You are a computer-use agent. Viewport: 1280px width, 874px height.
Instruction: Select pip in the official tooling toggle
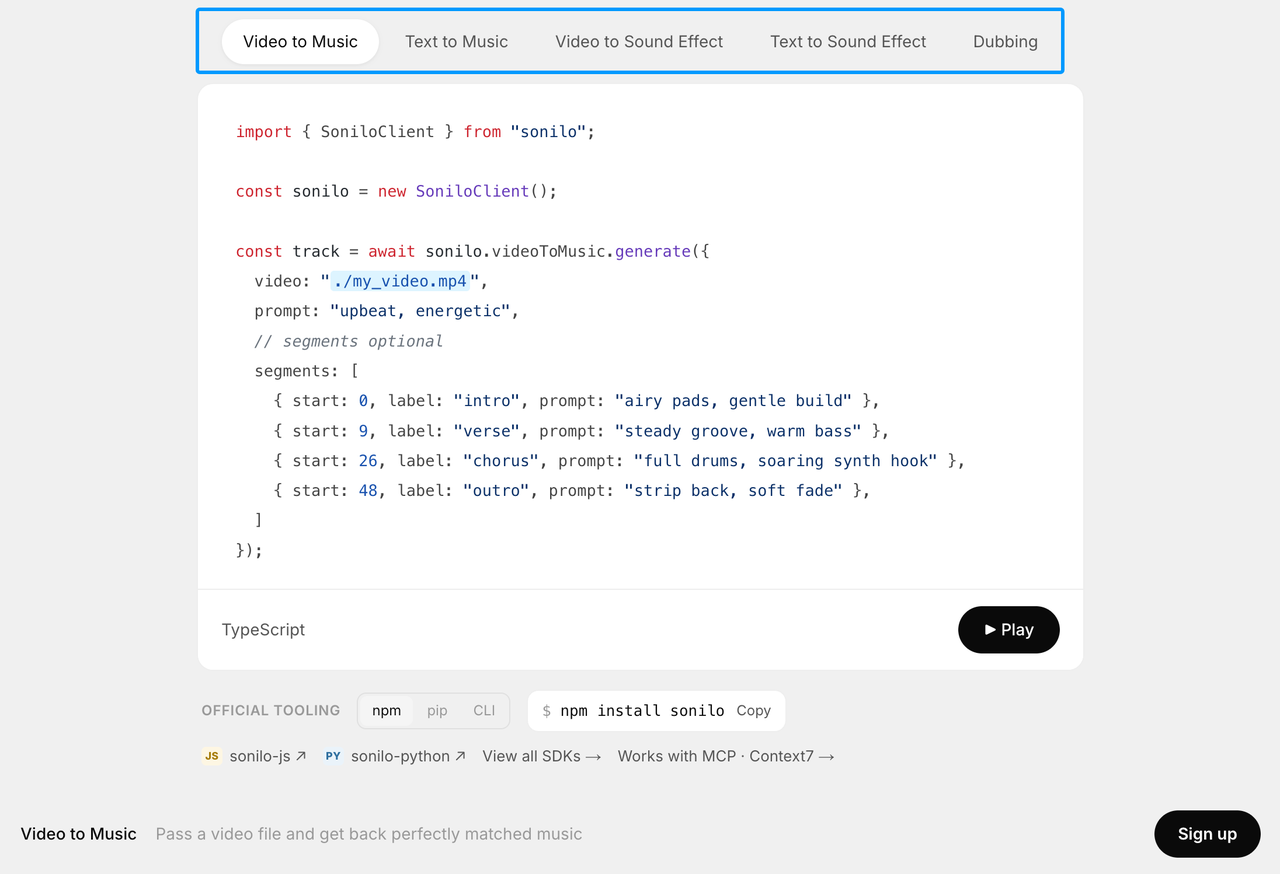click(x=437, y=711)
